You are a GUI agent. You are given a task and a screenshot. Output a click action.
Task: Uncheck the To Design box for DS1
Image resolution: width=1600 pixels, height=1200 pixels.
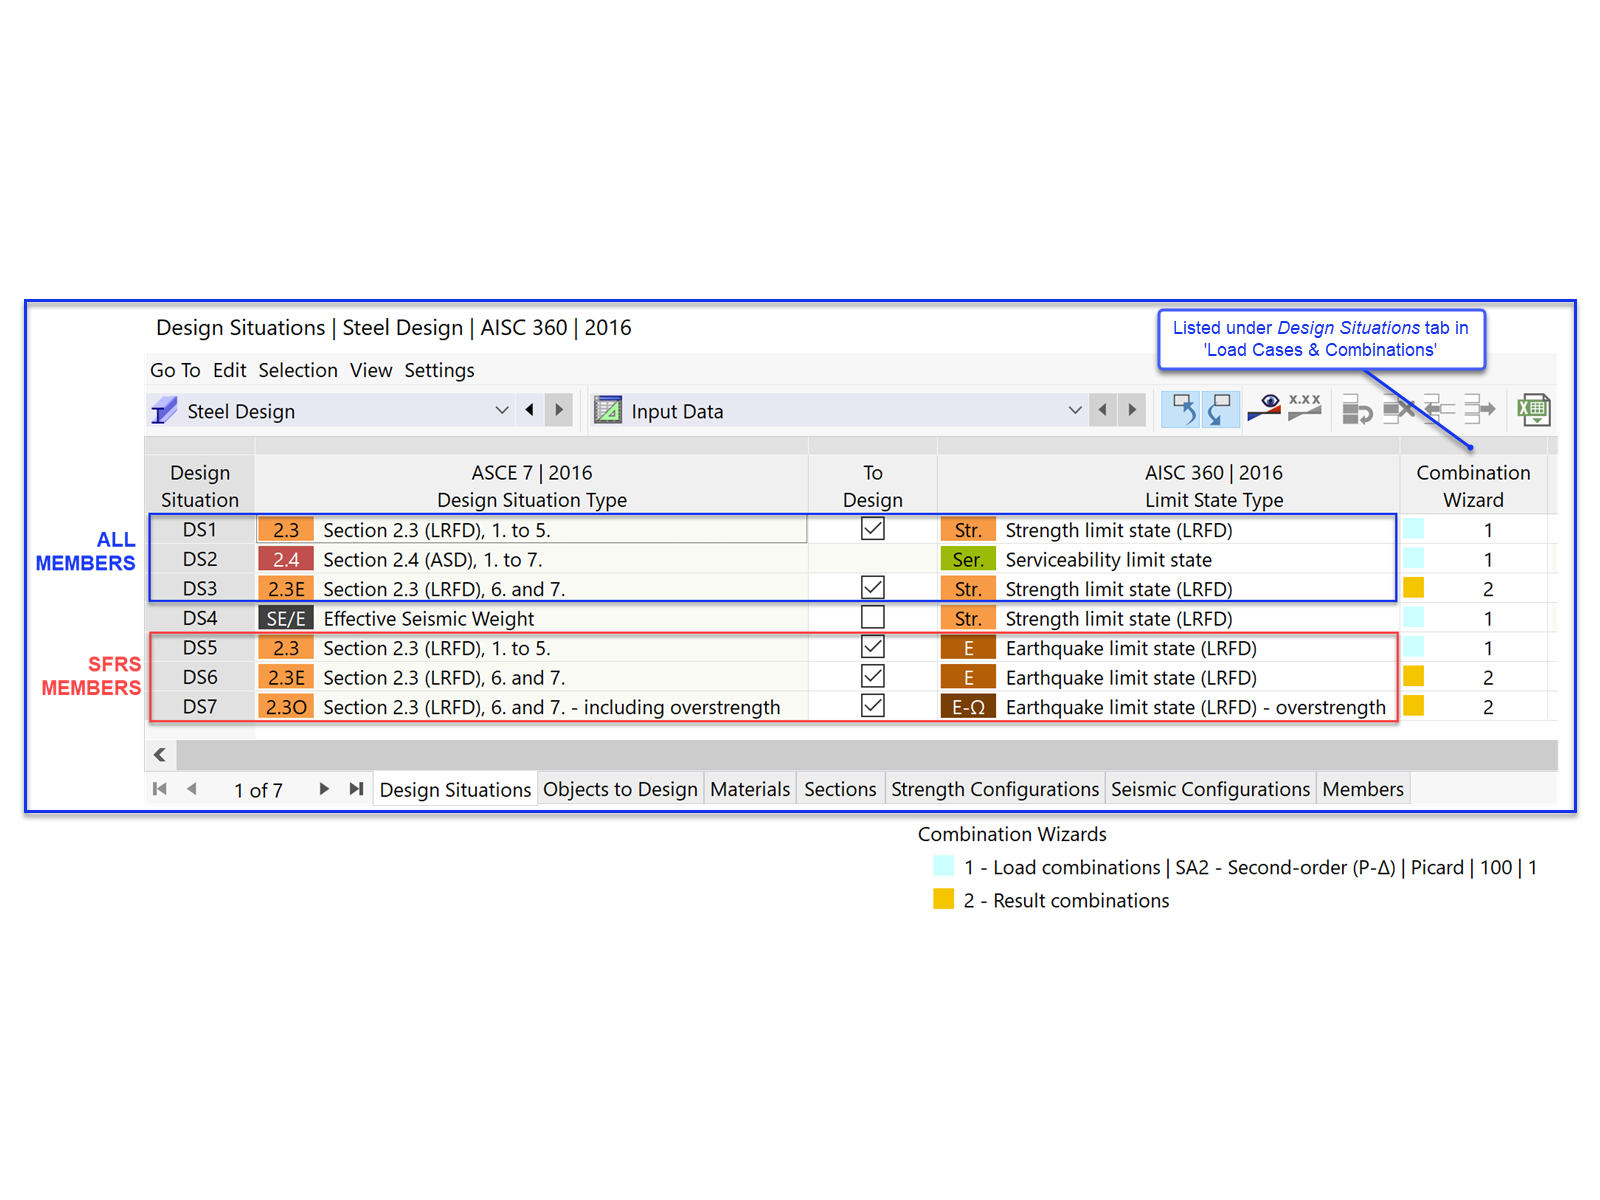tap(873, 528)
